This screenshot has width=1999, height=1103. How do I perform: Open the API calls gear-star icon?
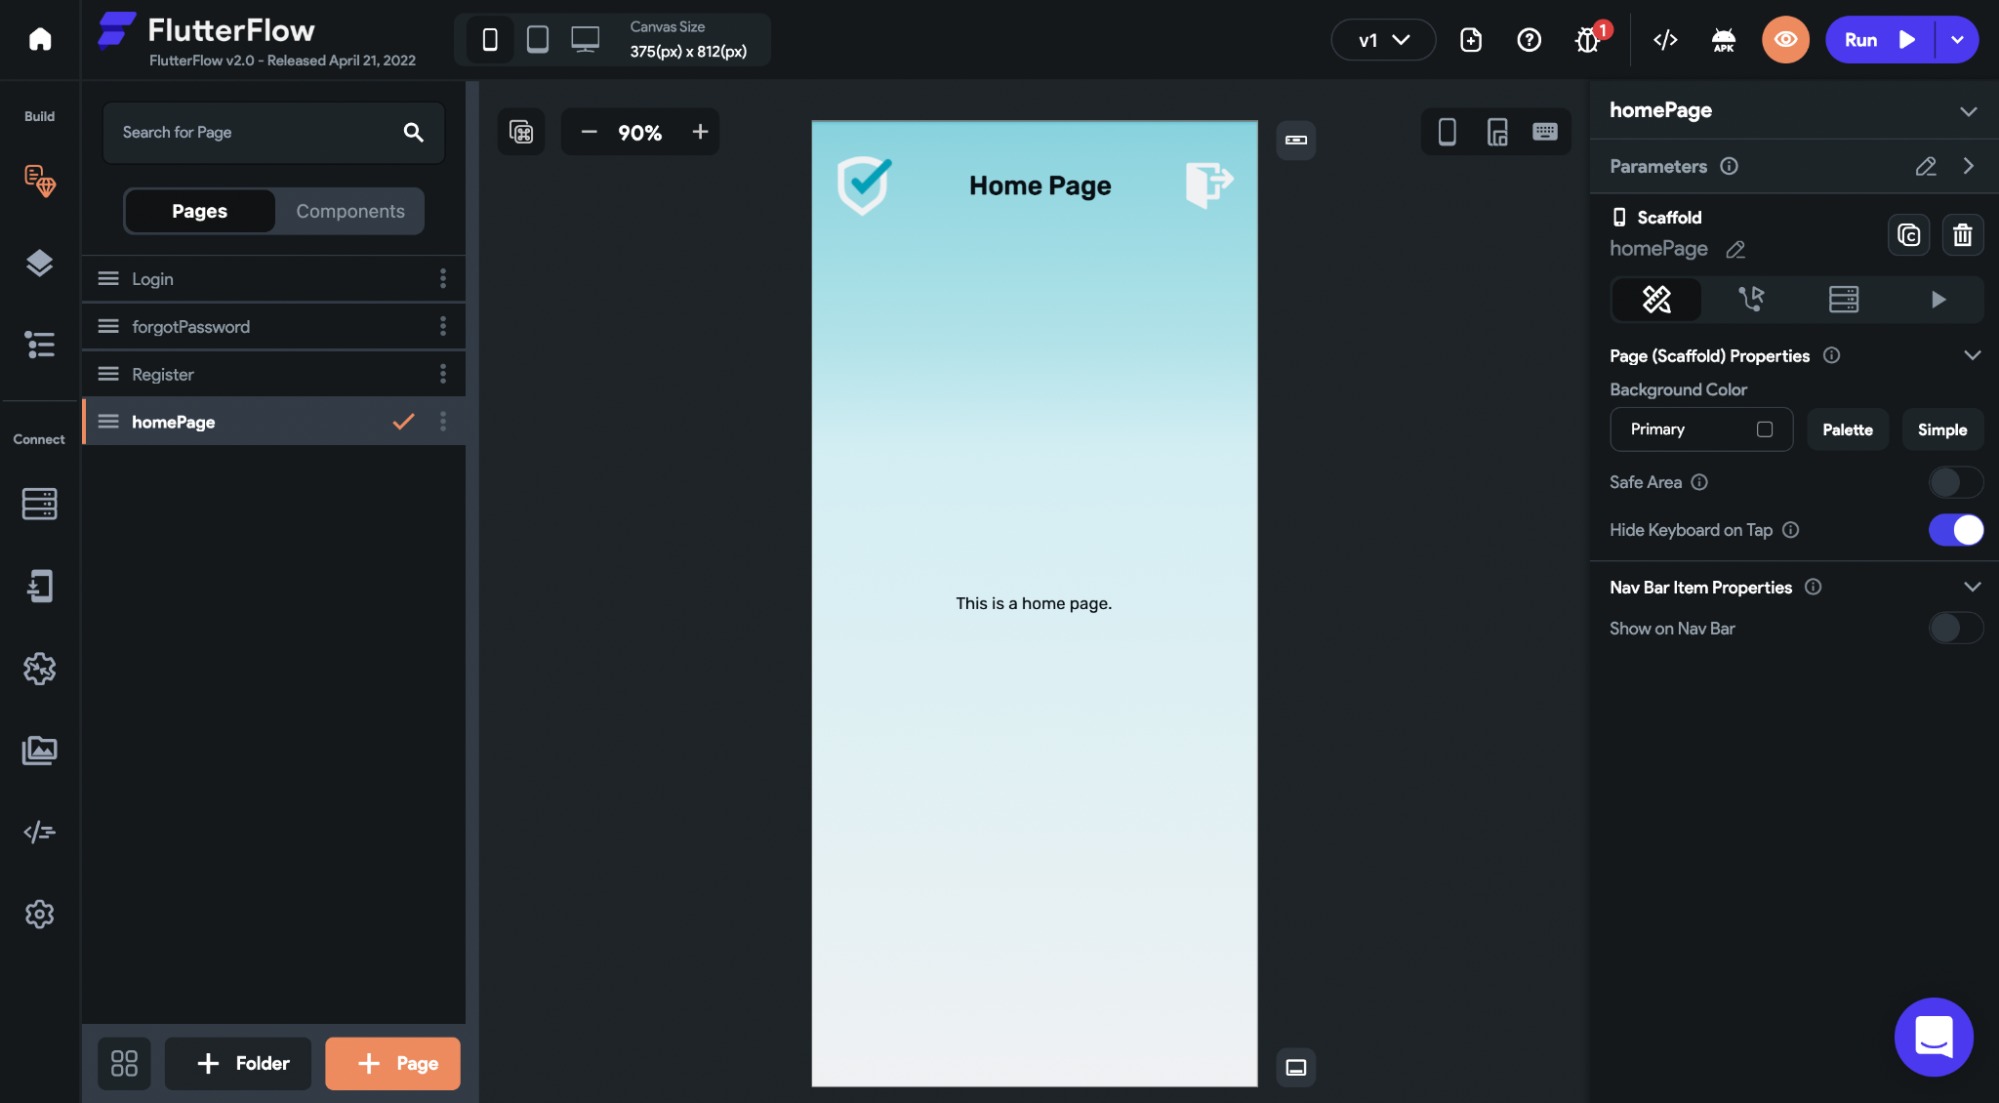[x=40, y=668]
